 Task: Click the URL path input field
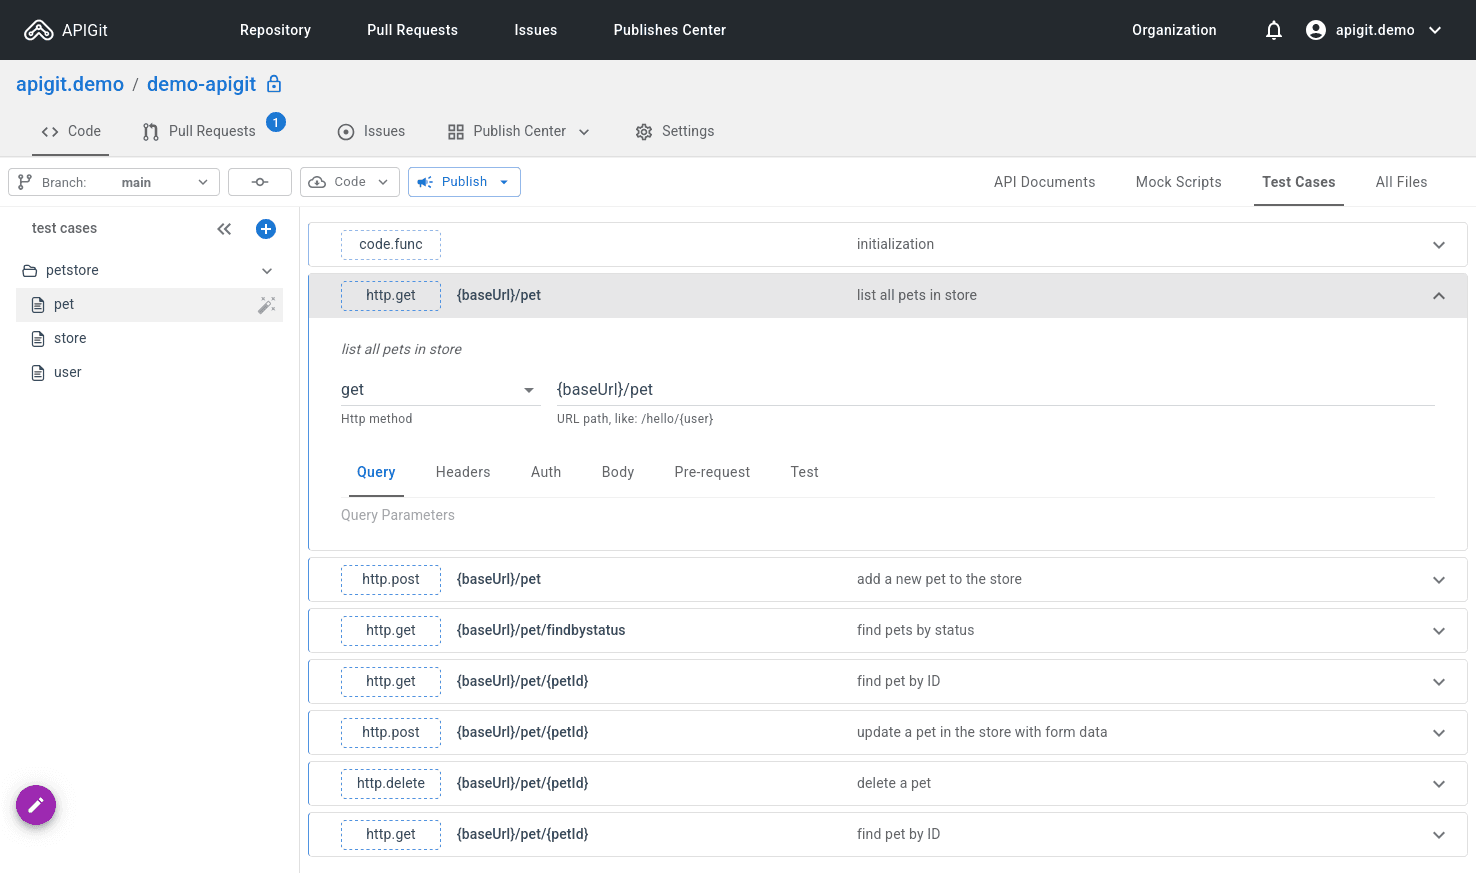[x=994, y=390]
